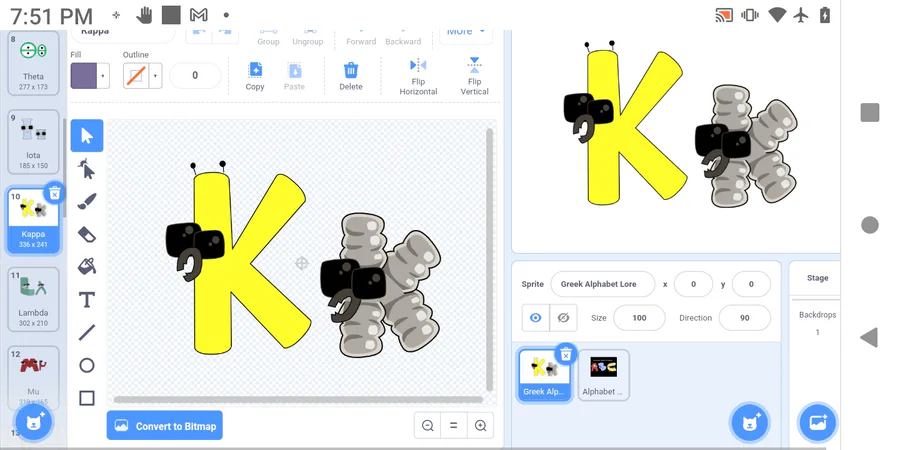Delete the Kappa costume
This screenshot has width=900, height=450.
tap(54, 194)
